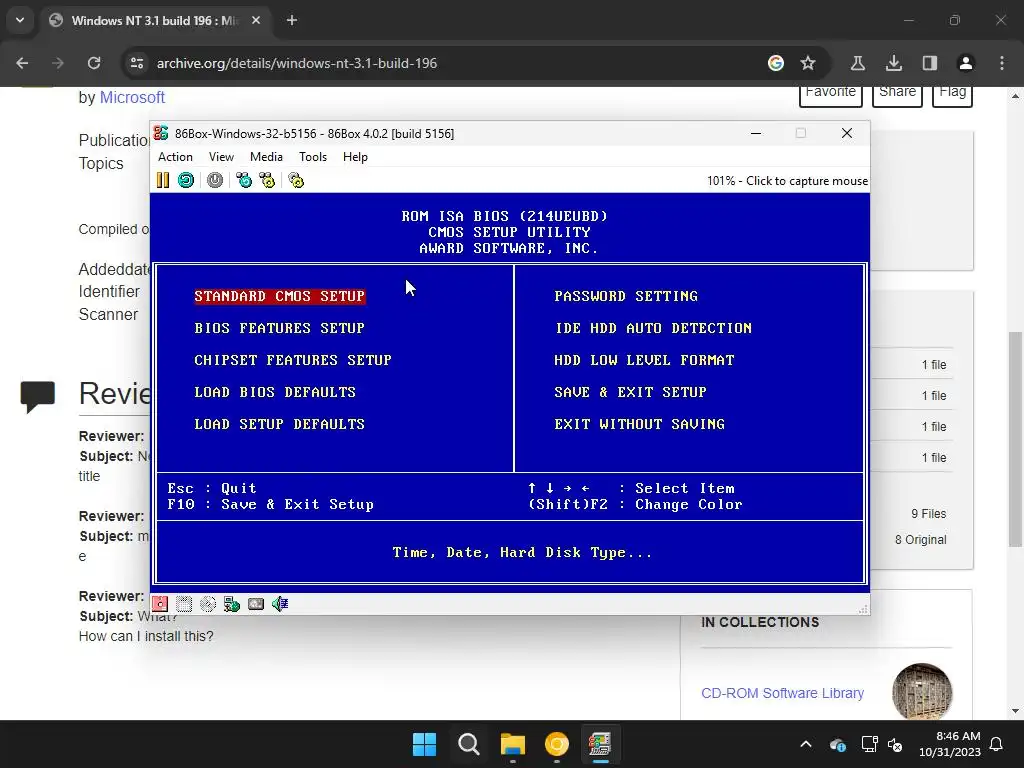The width and height of the screenshot is (1024, 768).
Task: Open Chrome Labs flask icon
Action: pyautogui.click(x=857, y=63)
